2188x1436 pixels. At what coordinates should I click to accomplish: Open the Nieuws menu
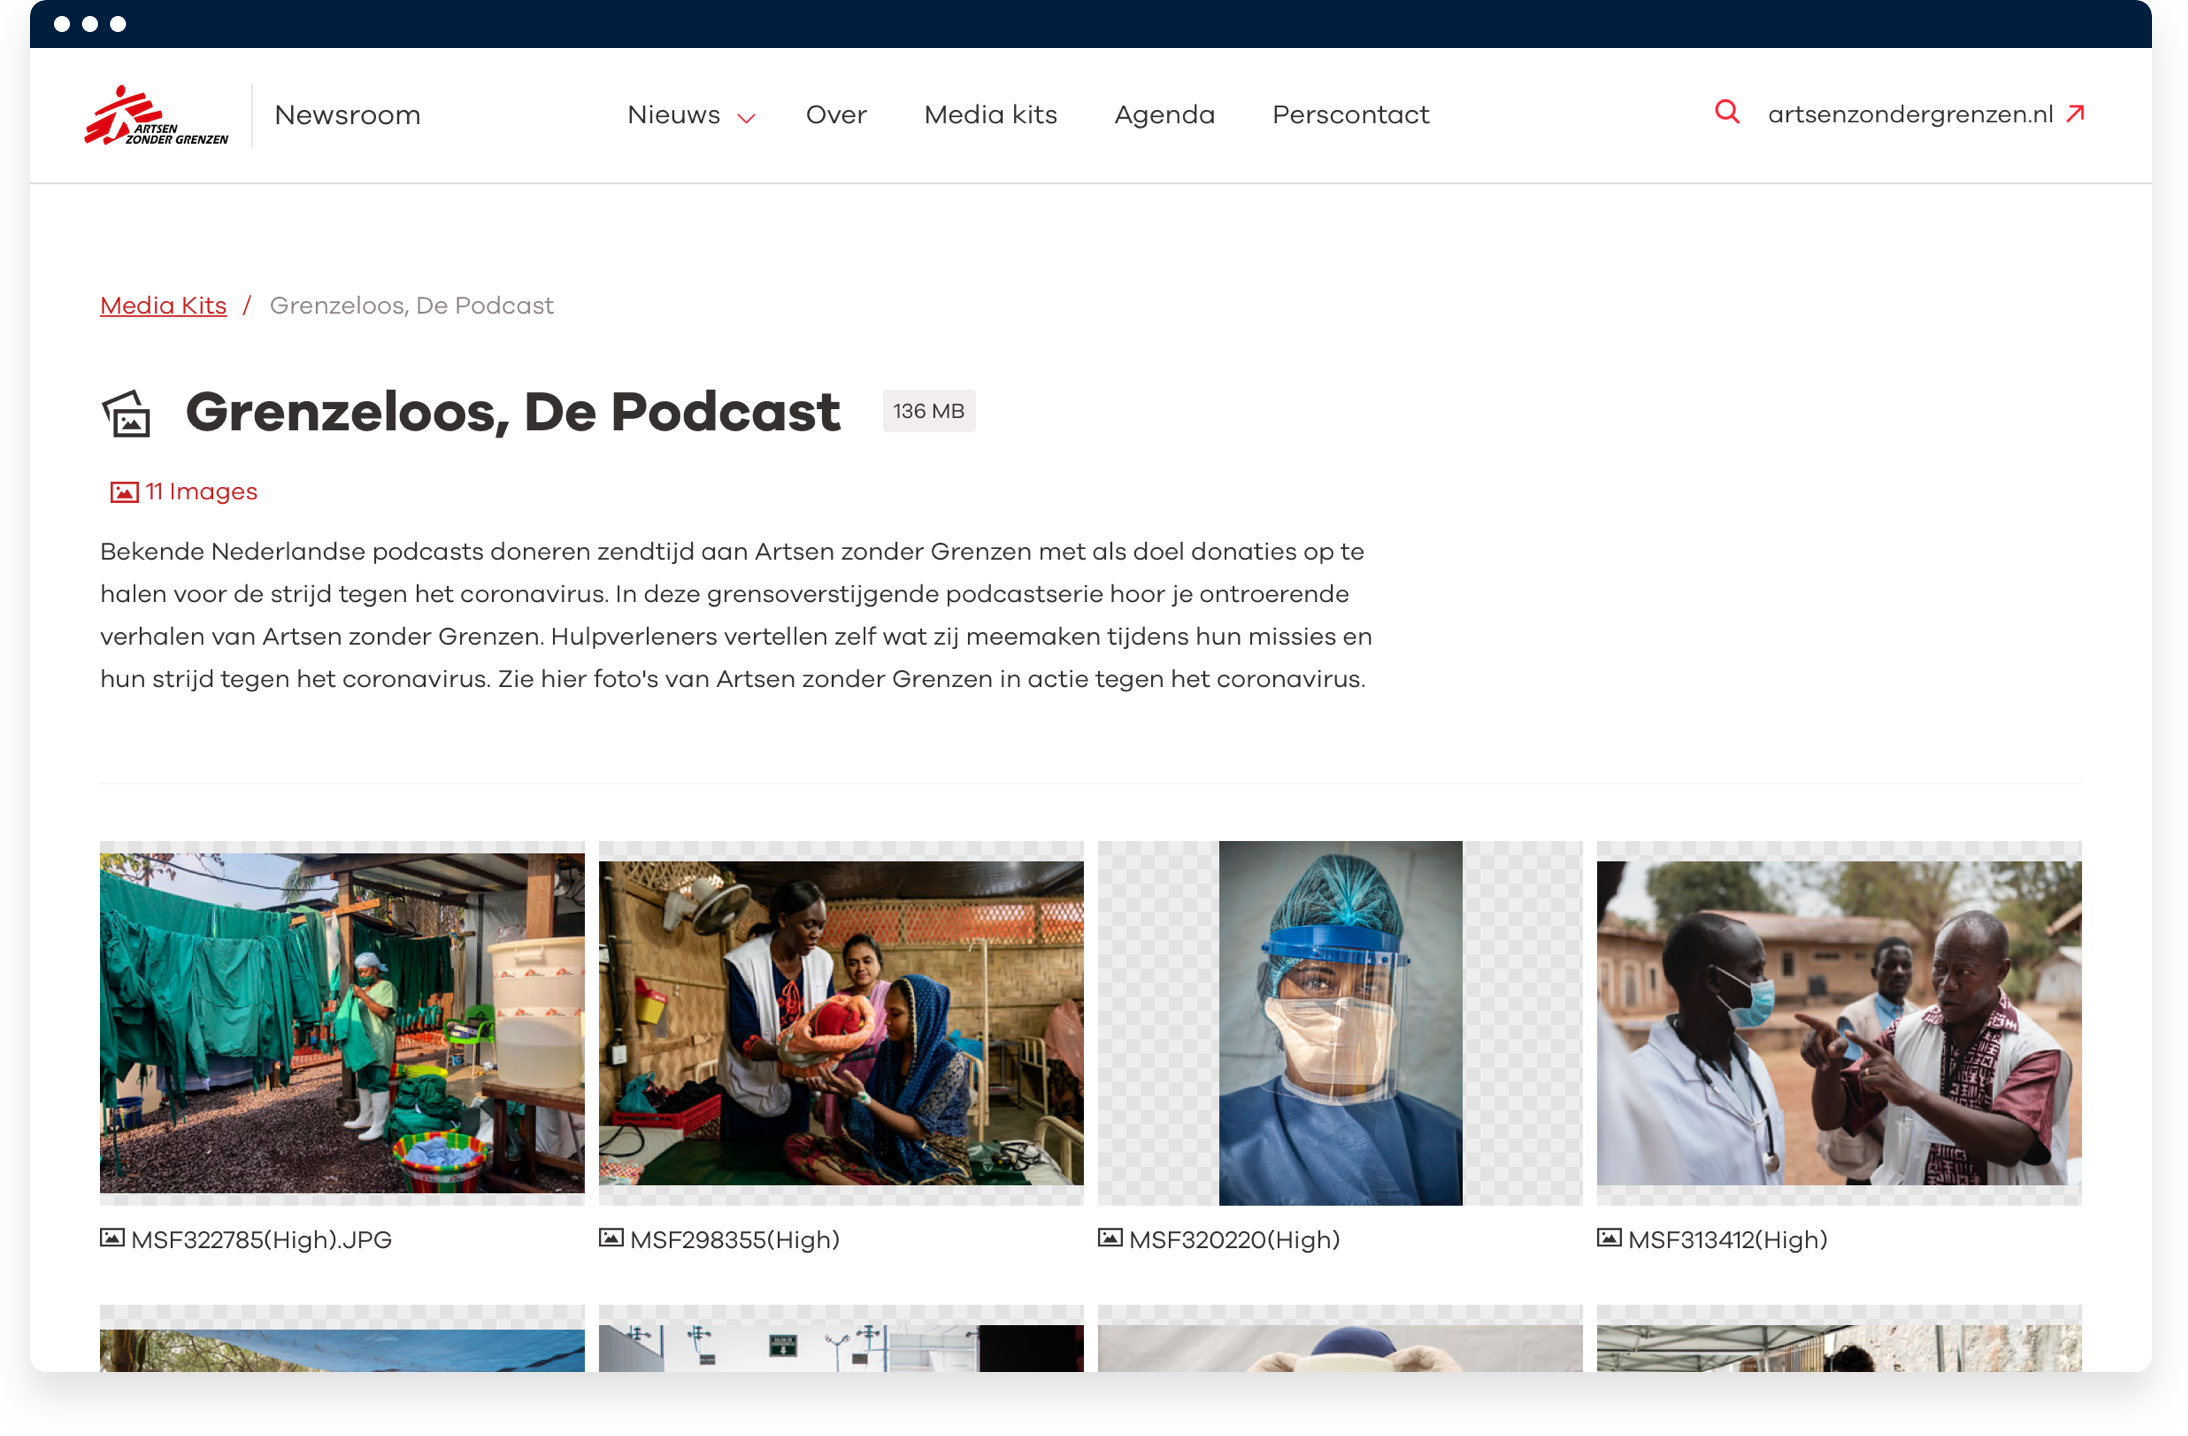click(x=673, y=115)
